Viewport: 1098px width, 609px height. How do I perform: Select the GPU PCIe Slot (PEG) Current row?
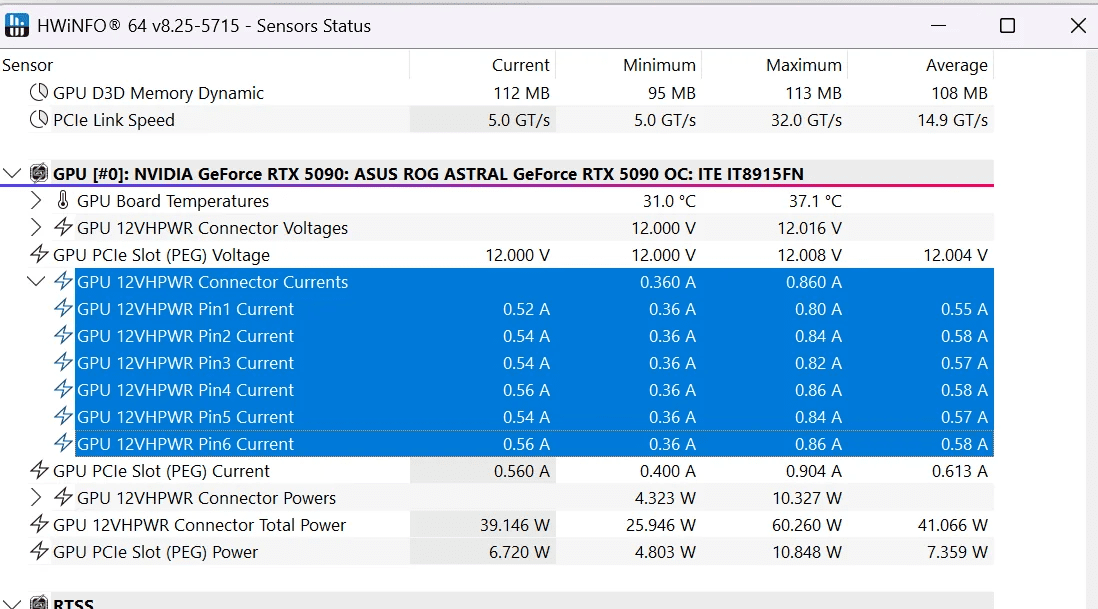tap(161, 471)
